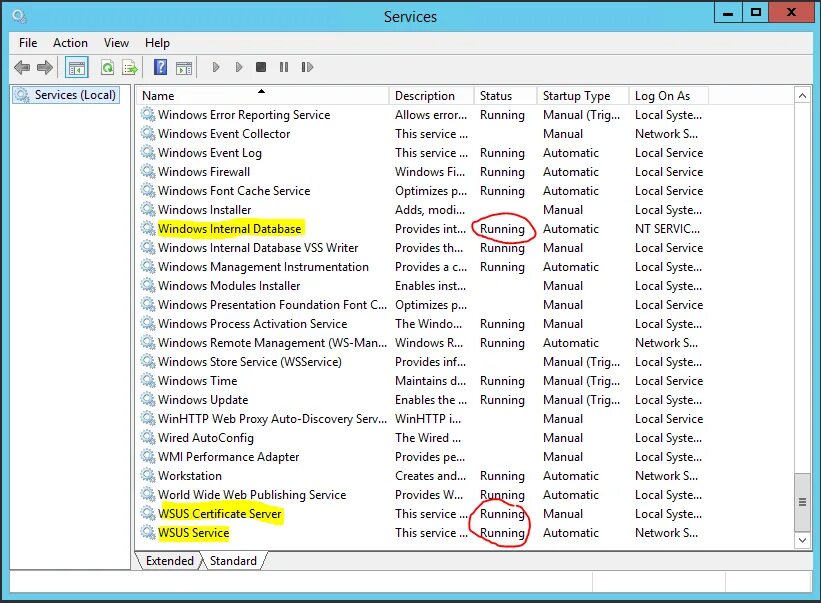Viewport: 821px width, 603px height.
Task: Select Windows Management Instrumentation service
Action: (x=263, y=266)
